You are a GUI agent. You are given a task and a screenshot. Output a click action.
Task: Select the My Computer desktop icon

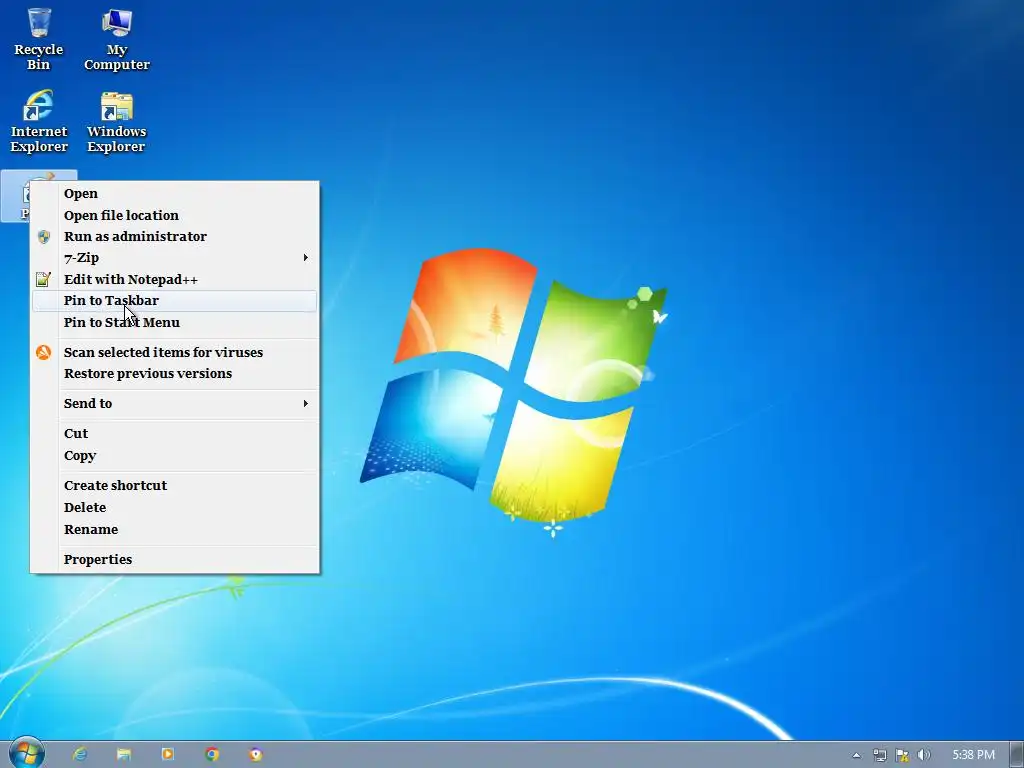click(117, 39)
